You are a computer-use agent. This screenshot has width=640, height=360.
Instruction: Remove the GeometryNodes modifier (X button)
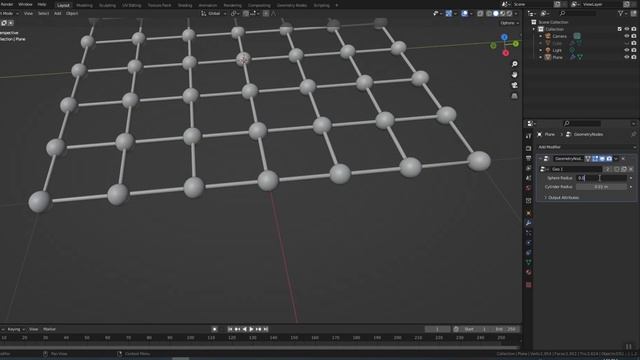click(623, 158)
